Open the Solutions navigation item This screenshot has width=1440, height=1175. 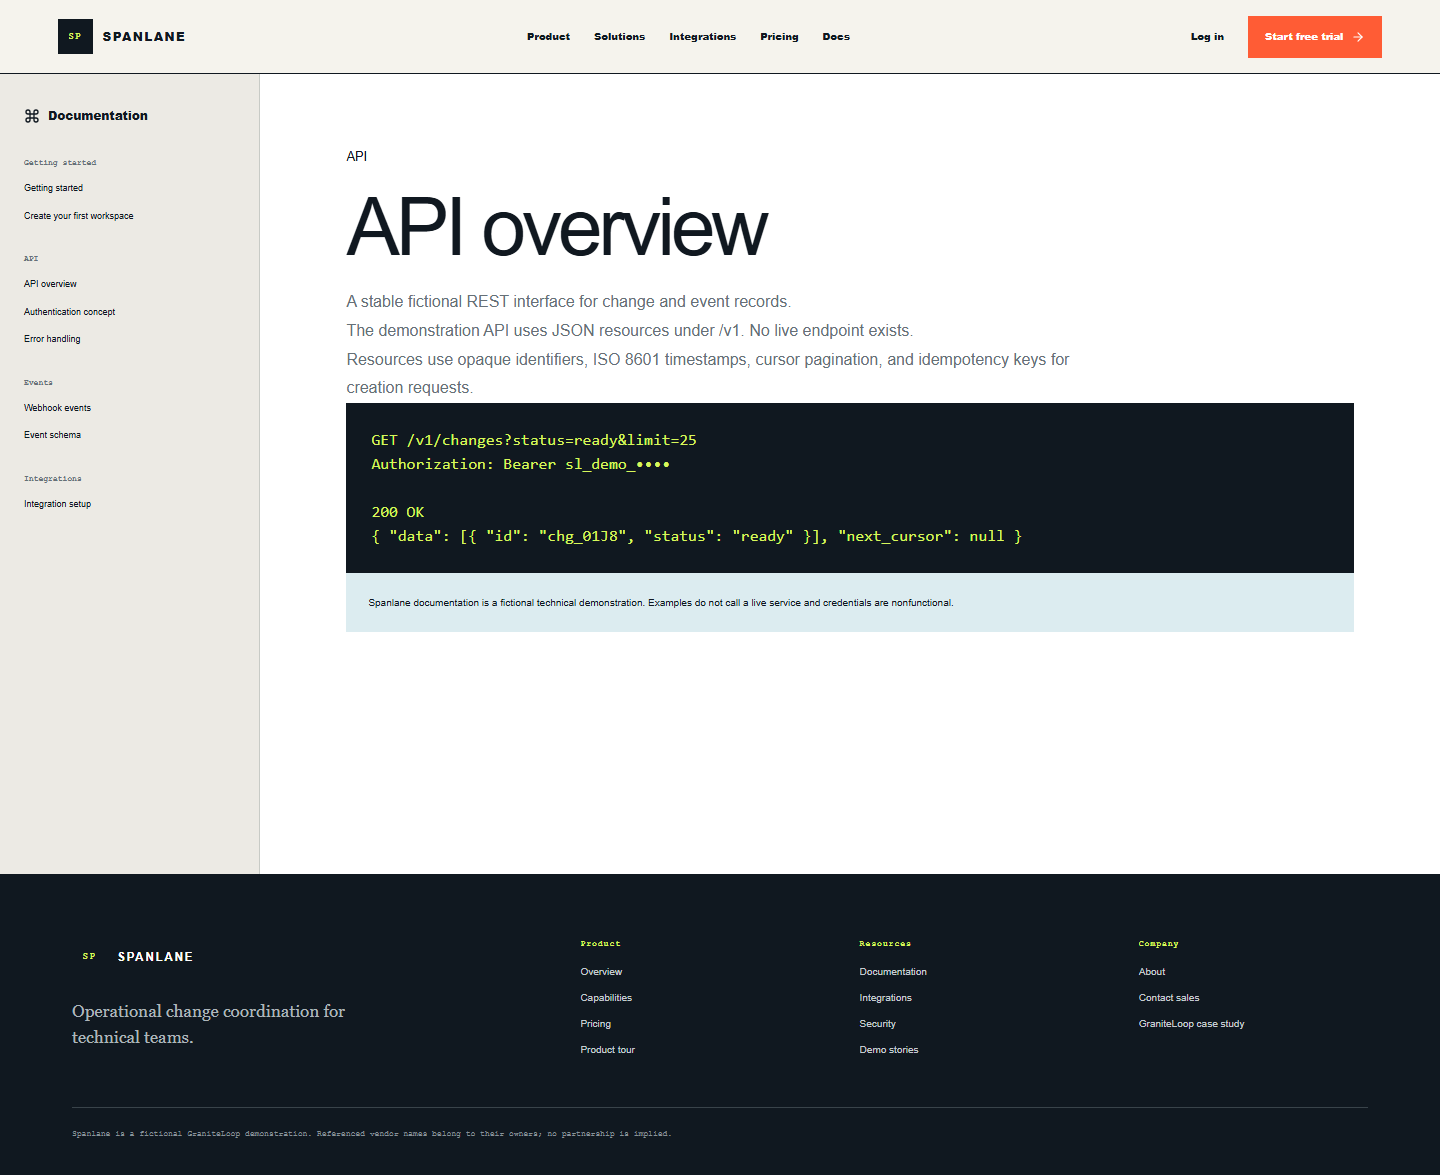[619, 37]
